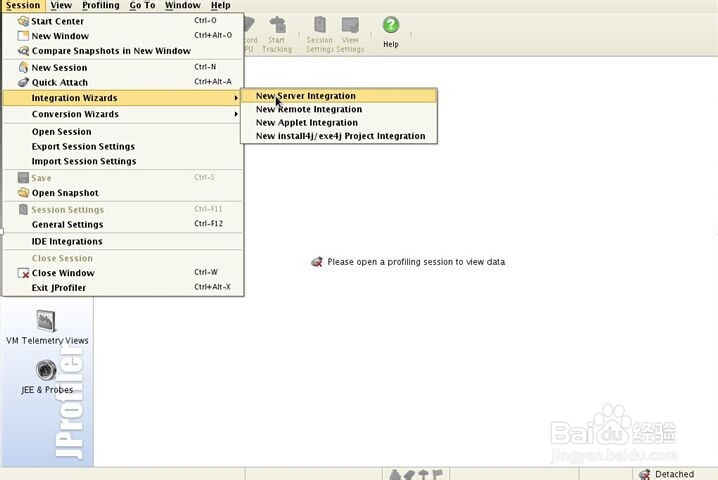Open the VM Telemetry Views section icon
This screenshot has height=480, width=718.
click(46, 321)
